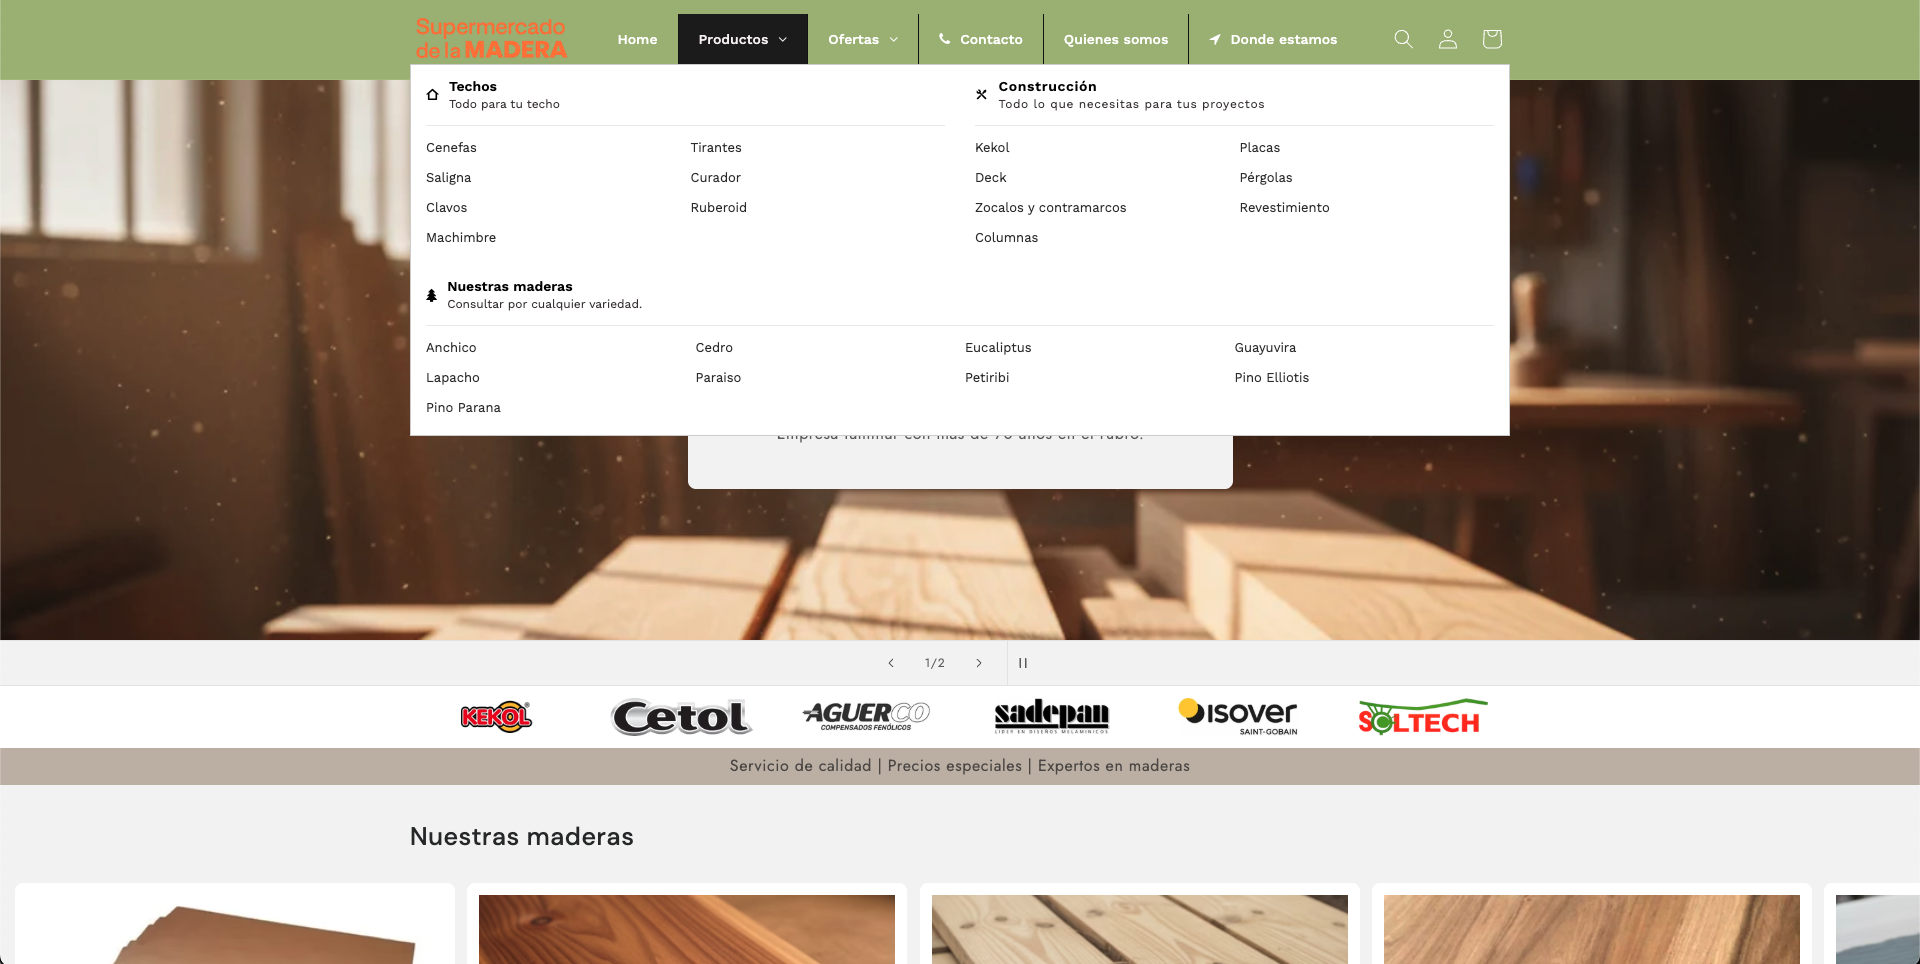
Task: Advance carousel with next slide arrow
Action: [x=979, y=662]
